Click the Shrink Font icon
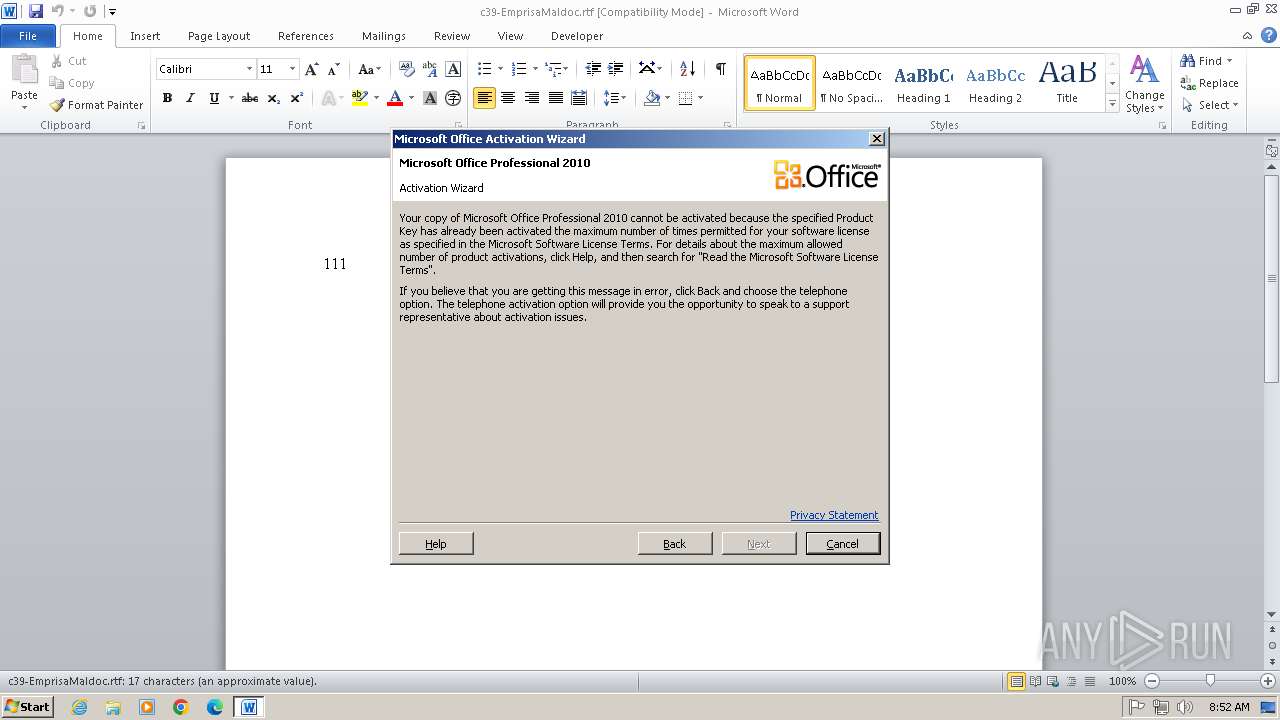The image size is (1280, 720). (334, 69)
